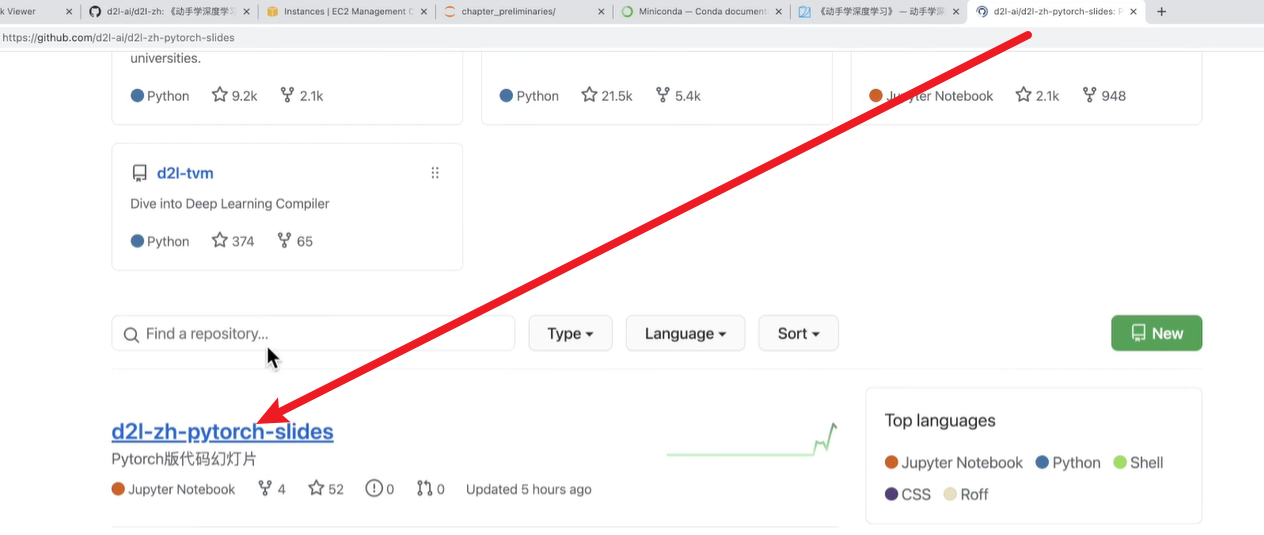Expand the Sort dropdown
The image size is (1264, 535).
tap(798, 334)
